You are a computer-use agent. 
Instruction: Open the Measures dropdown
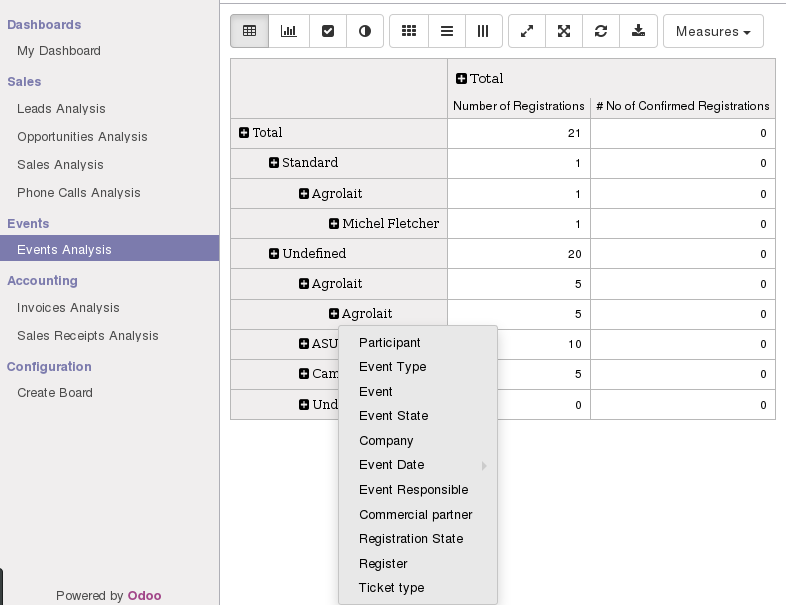(712, 31)
